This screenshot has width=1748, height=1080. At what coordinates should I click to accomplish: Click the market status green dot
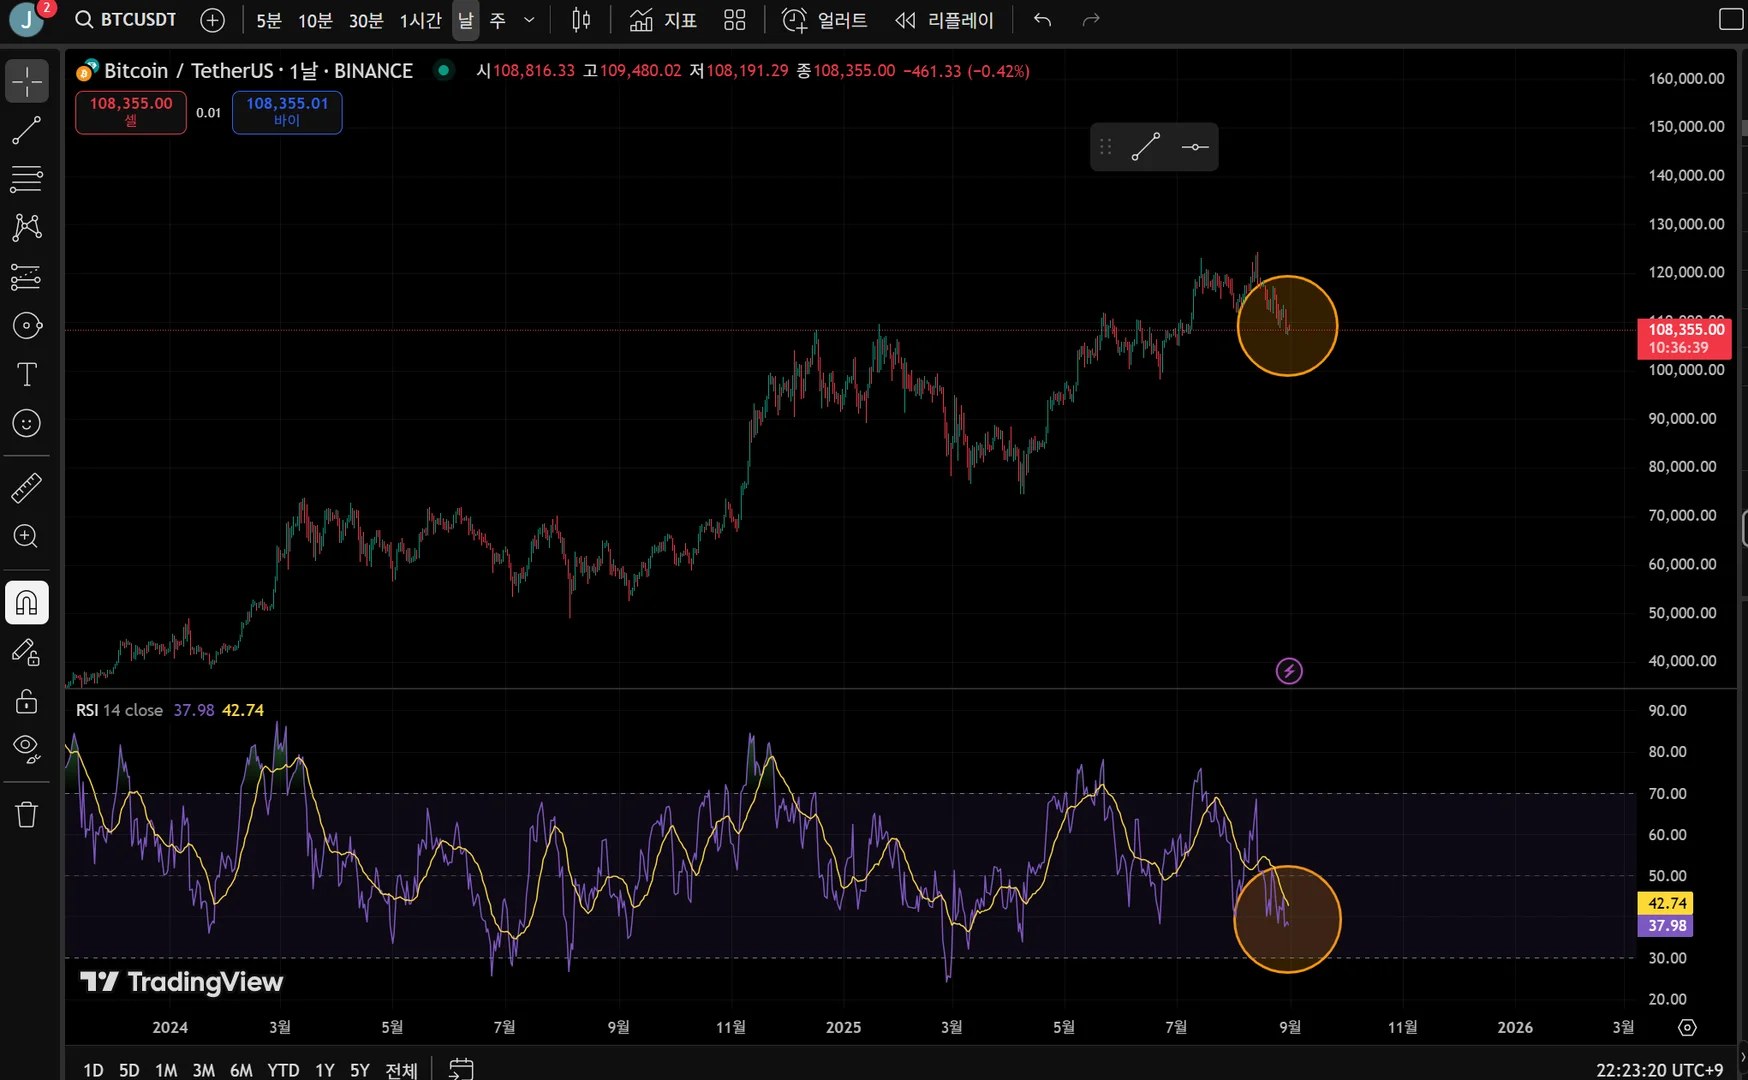pos(443,70)
